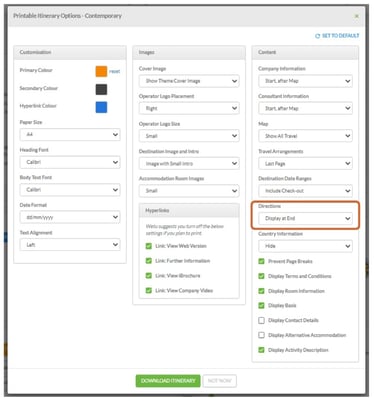Uncheck Link: View Web Version
The width and height of the screenshot is (375, 401).
(x=149, y=246)
